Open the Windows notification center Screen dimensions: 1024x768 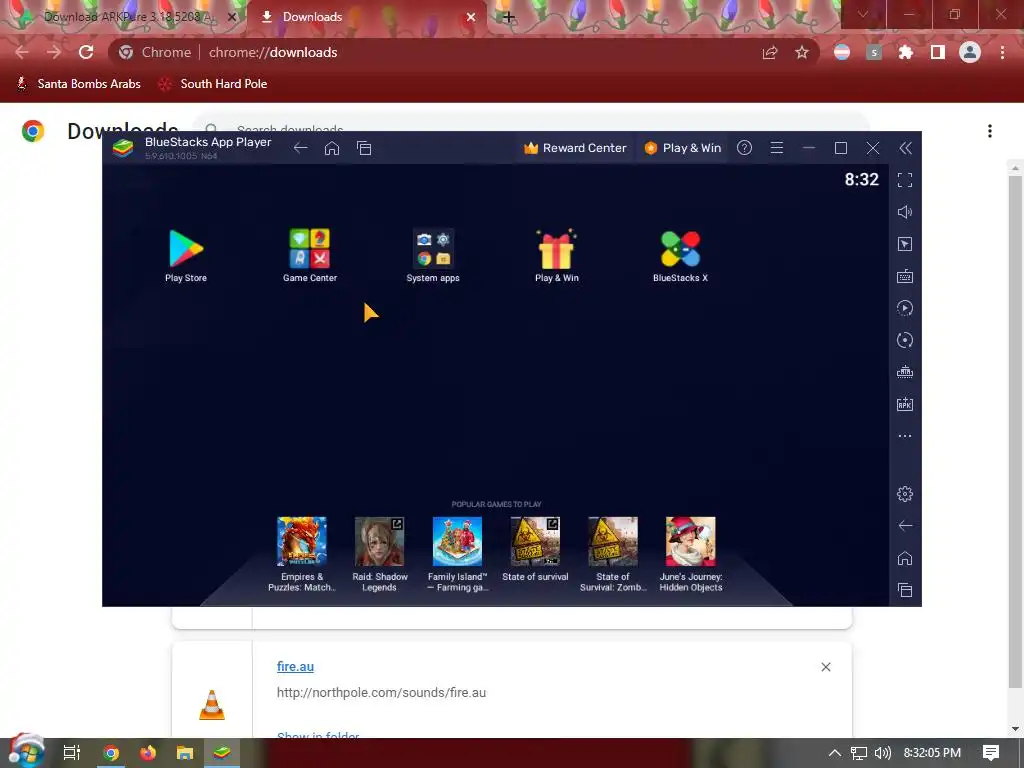991,753
